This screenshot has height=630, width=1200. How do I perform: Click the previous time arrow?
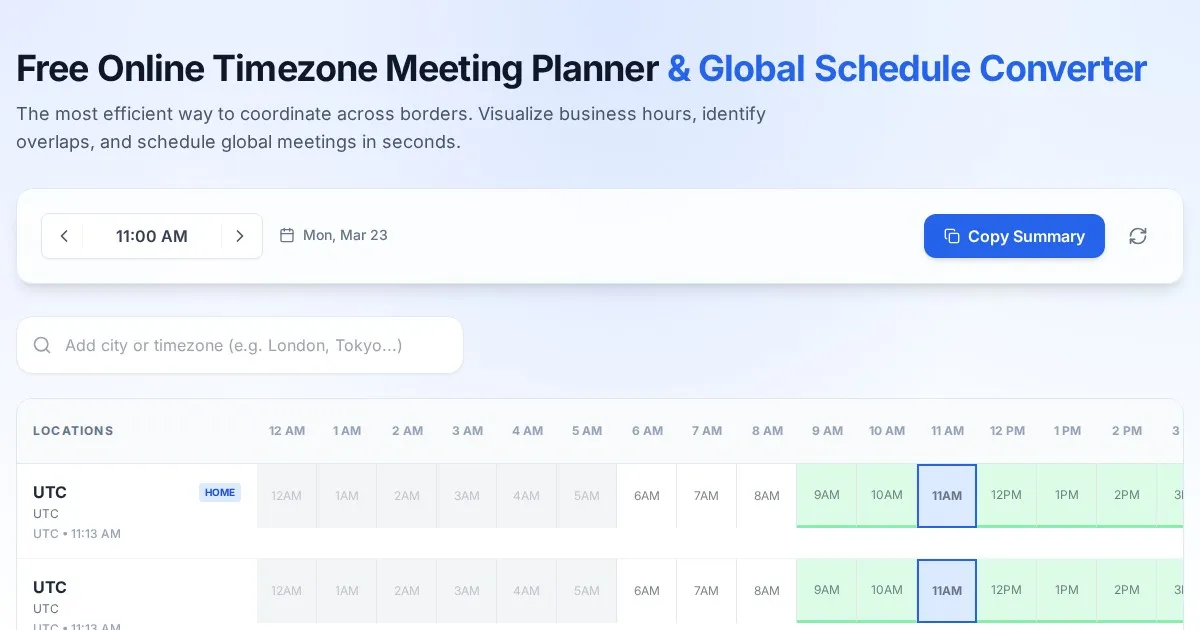pyautogui.click(x=64, y=236)
